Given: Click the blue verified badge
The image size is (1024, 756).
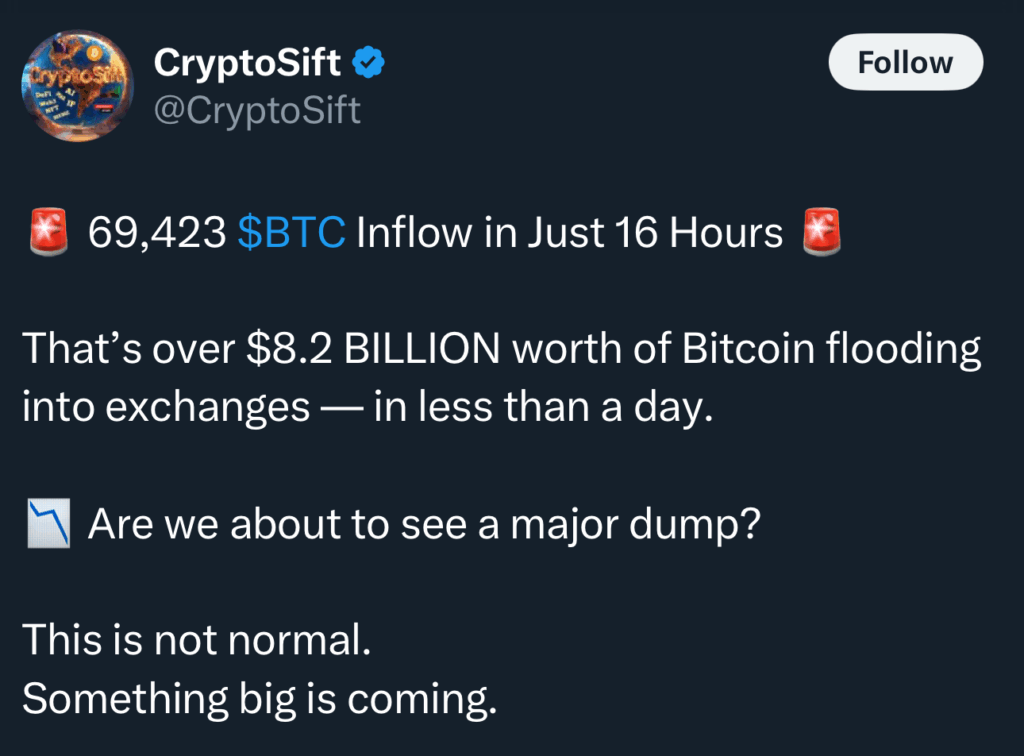Looking at the screenshot, I should (x=368, y=63).
